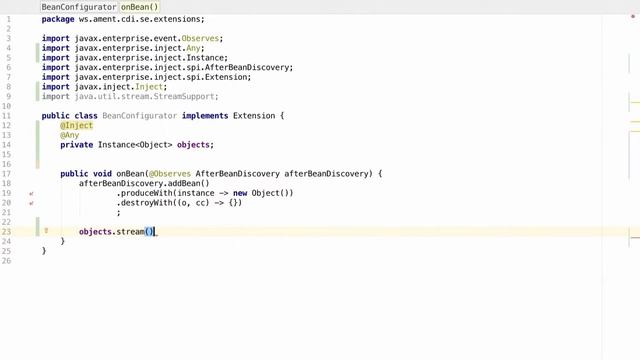The height and width of the screenshot is (360, 640).
Task: Click the lambda gutter icon on line 19
Action: pos(31,193)
